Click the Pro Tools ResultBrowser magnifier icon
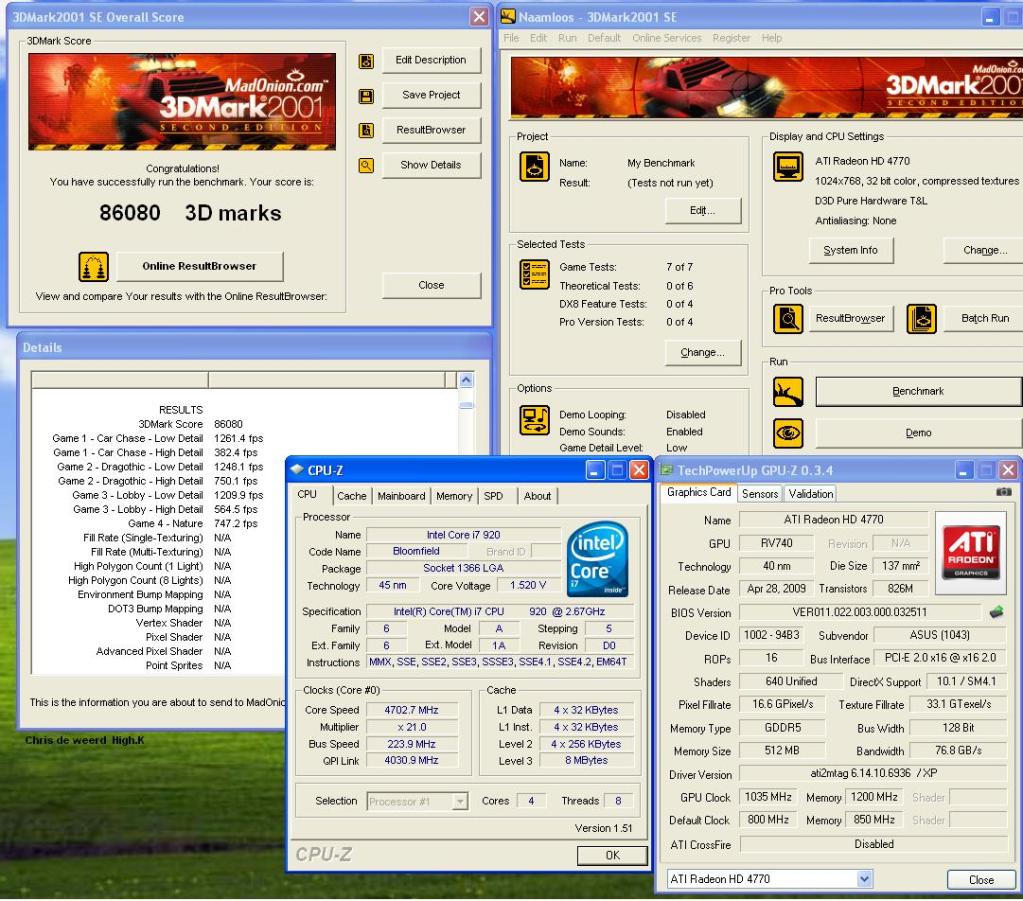This screenshot has width=1023, height=901. pos(787,319)
